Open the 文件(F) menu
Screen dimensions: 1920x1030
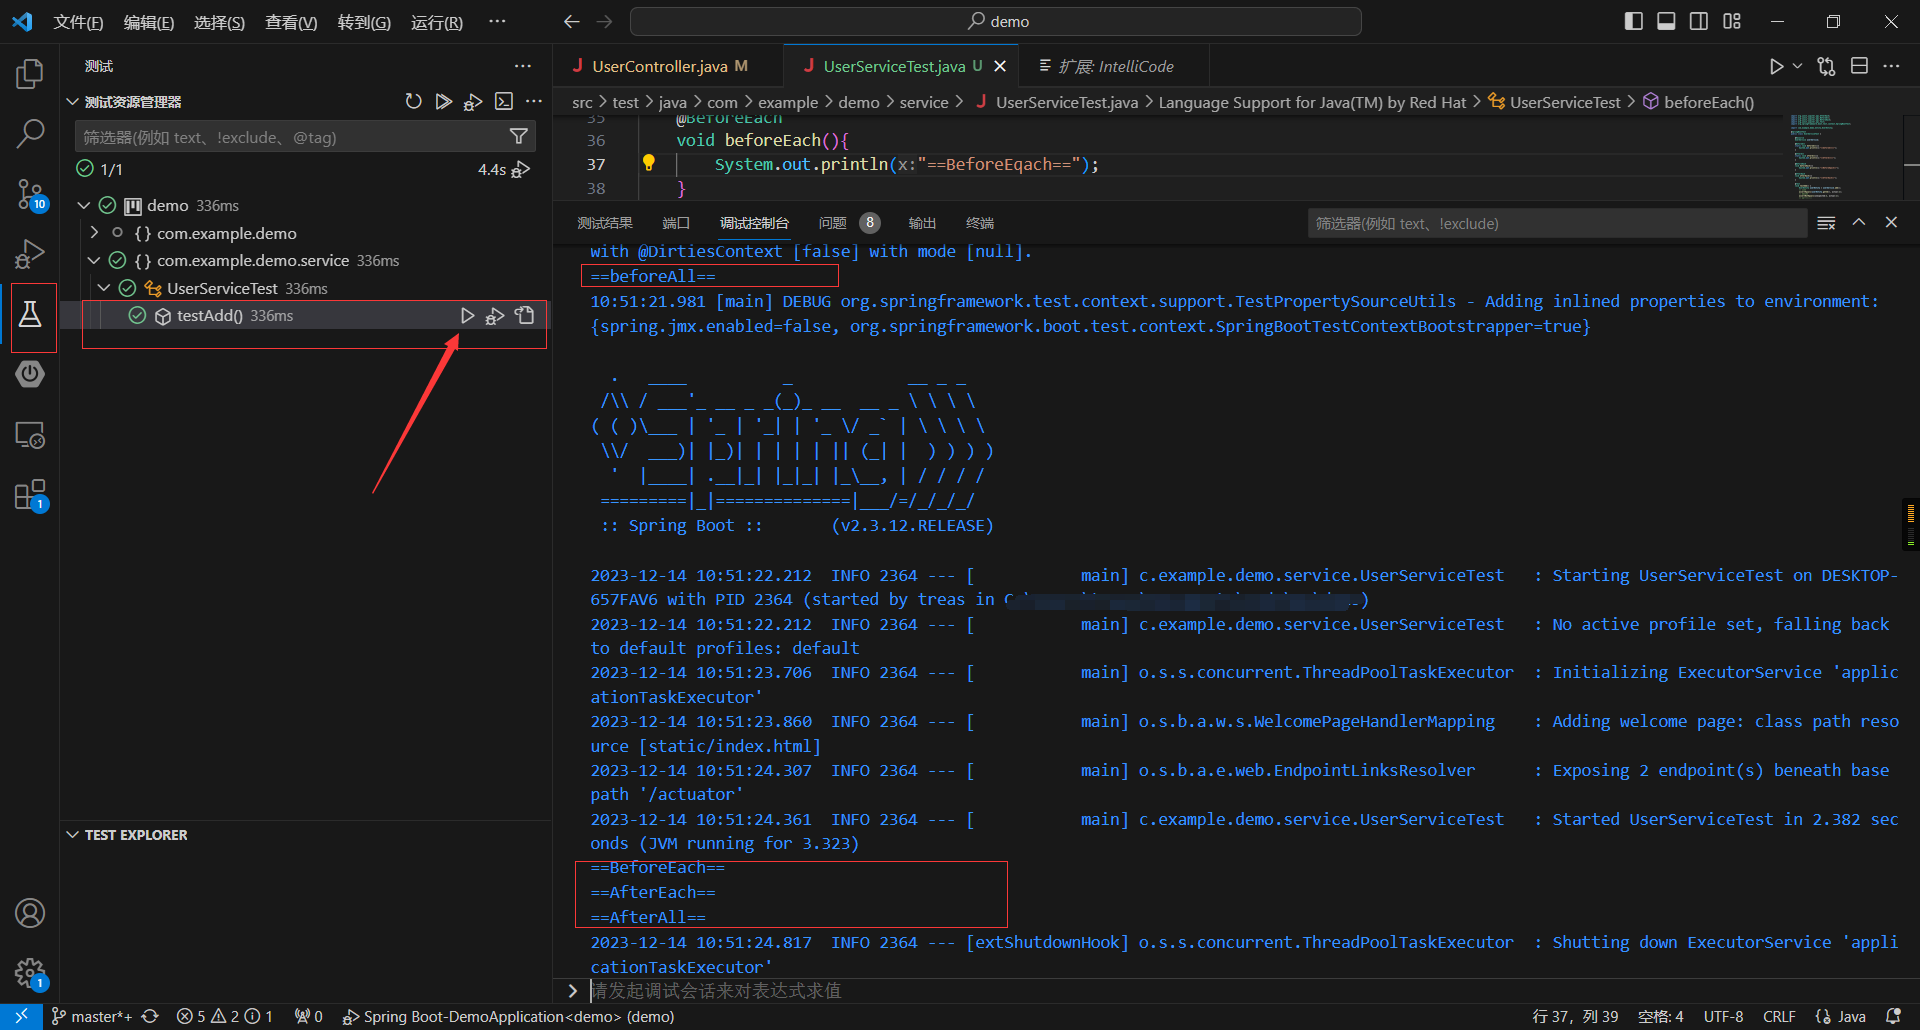tap(78, 22)
